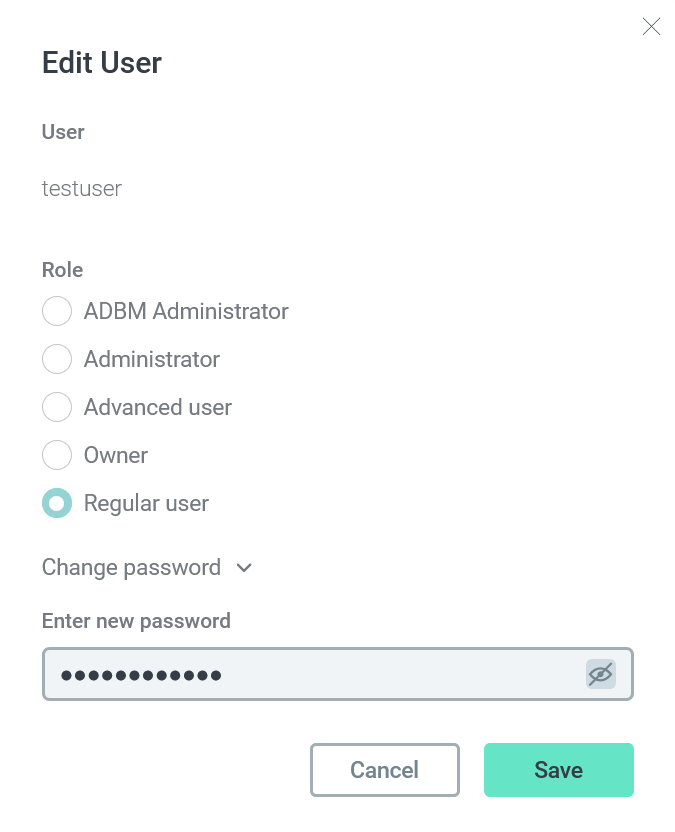Click the Enter new password label
This screenshot has height=832, width=675.
[136, 621]
